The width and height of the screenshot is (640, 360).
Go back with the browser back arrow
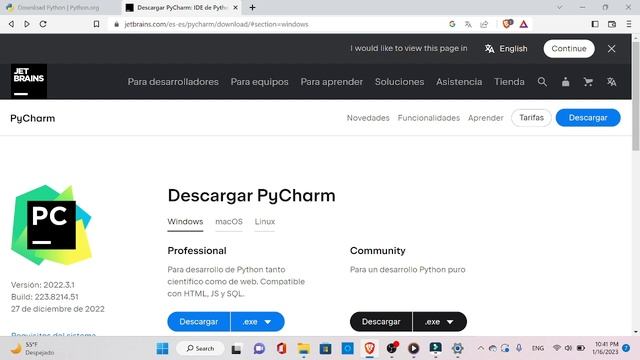click(x=11, y=24)
